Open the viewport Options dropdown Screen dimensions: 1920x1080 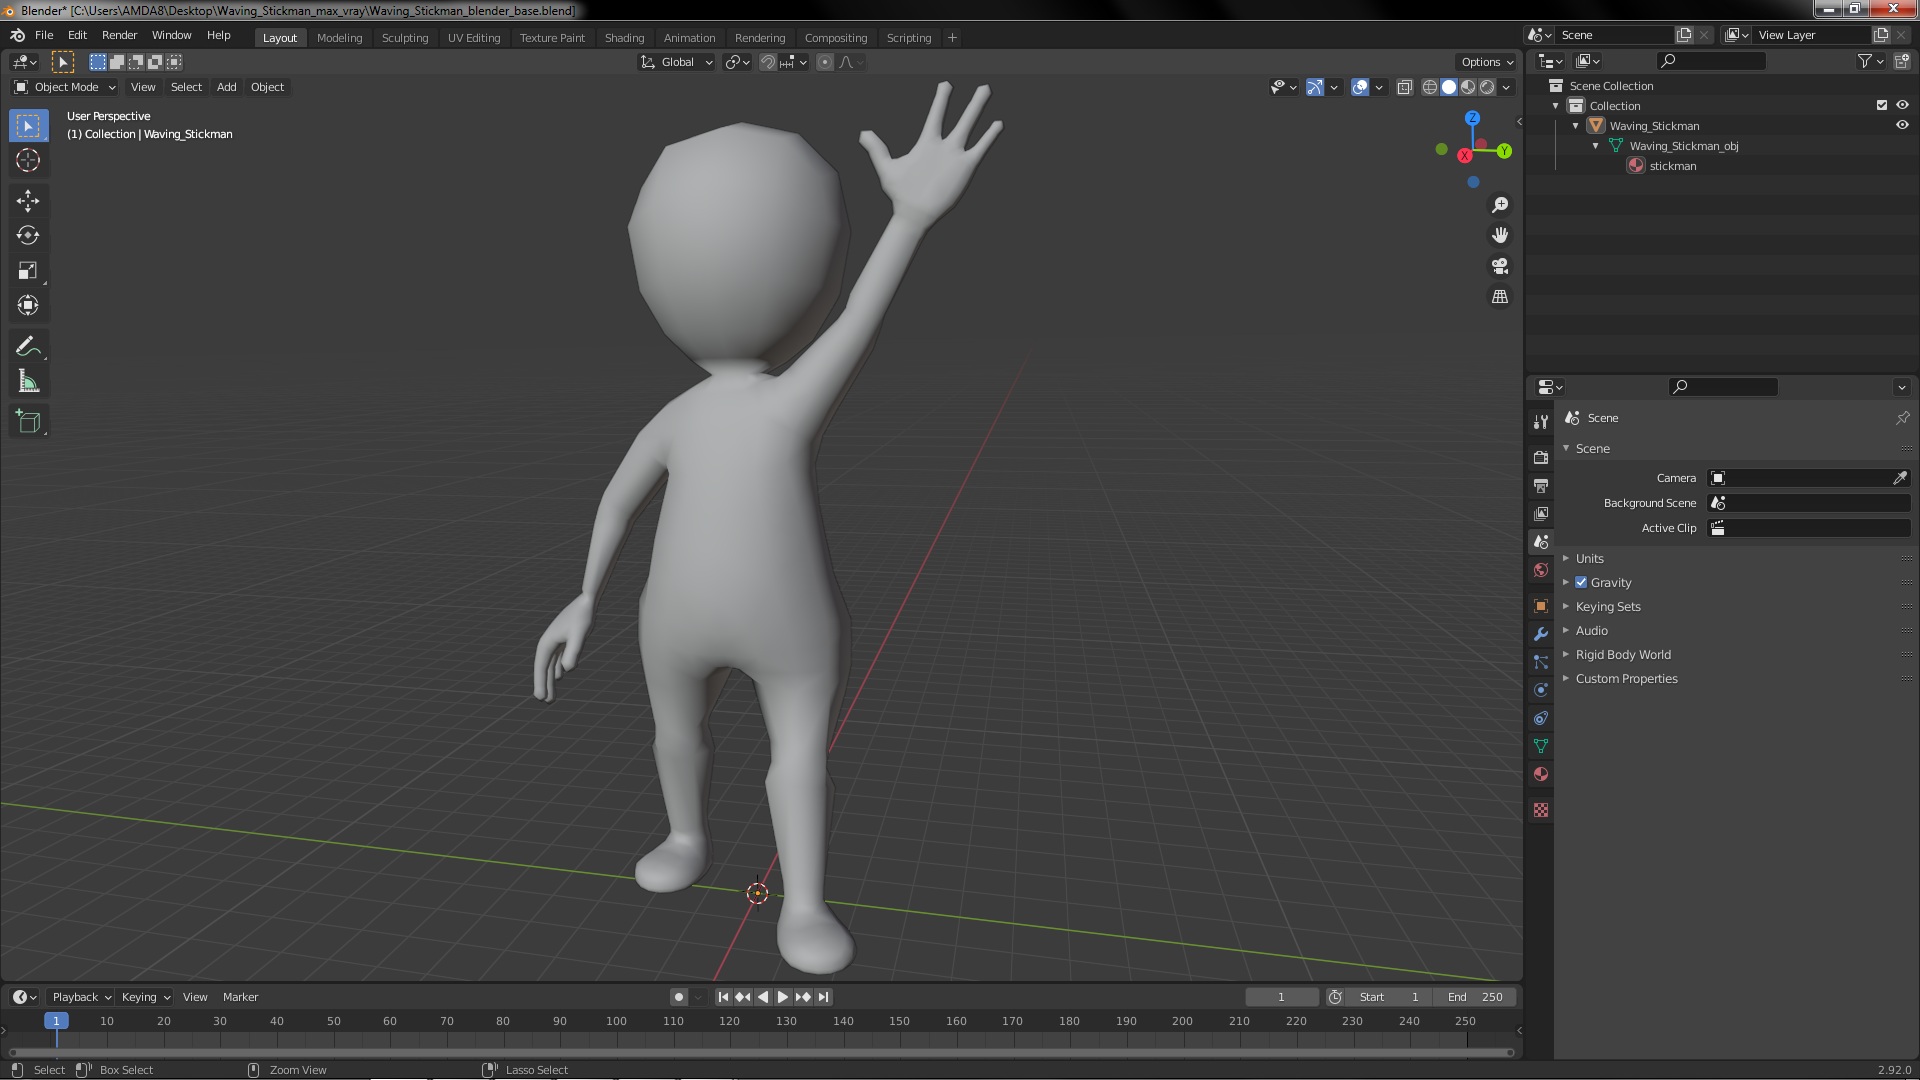tap(1487, 62)
